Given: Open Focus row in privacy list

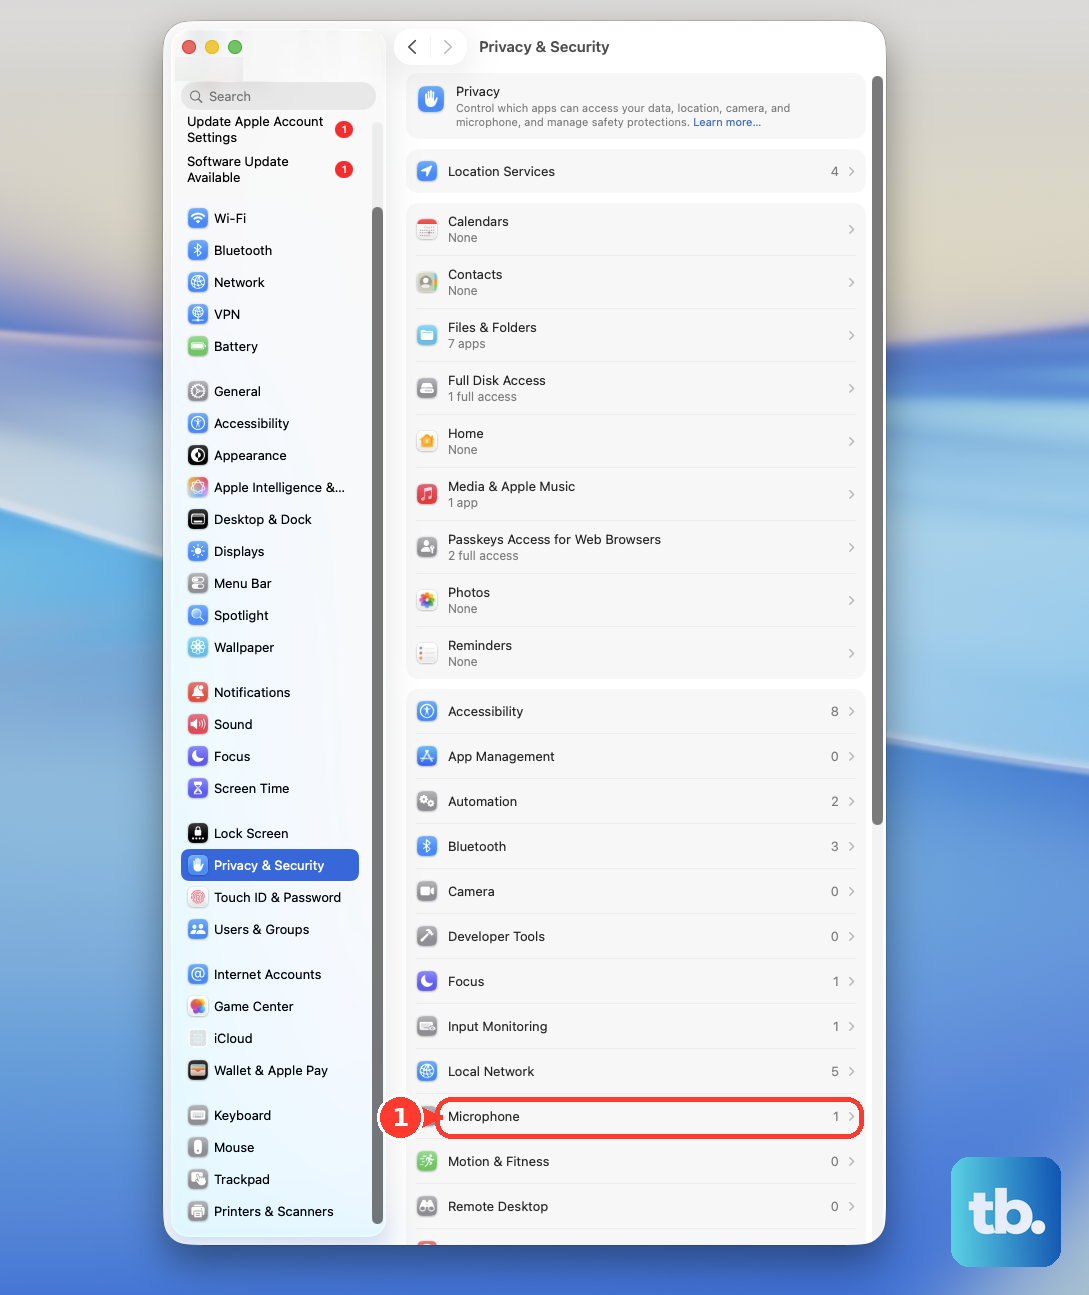Looking at the screenshot, I should [x=635, y=981].
